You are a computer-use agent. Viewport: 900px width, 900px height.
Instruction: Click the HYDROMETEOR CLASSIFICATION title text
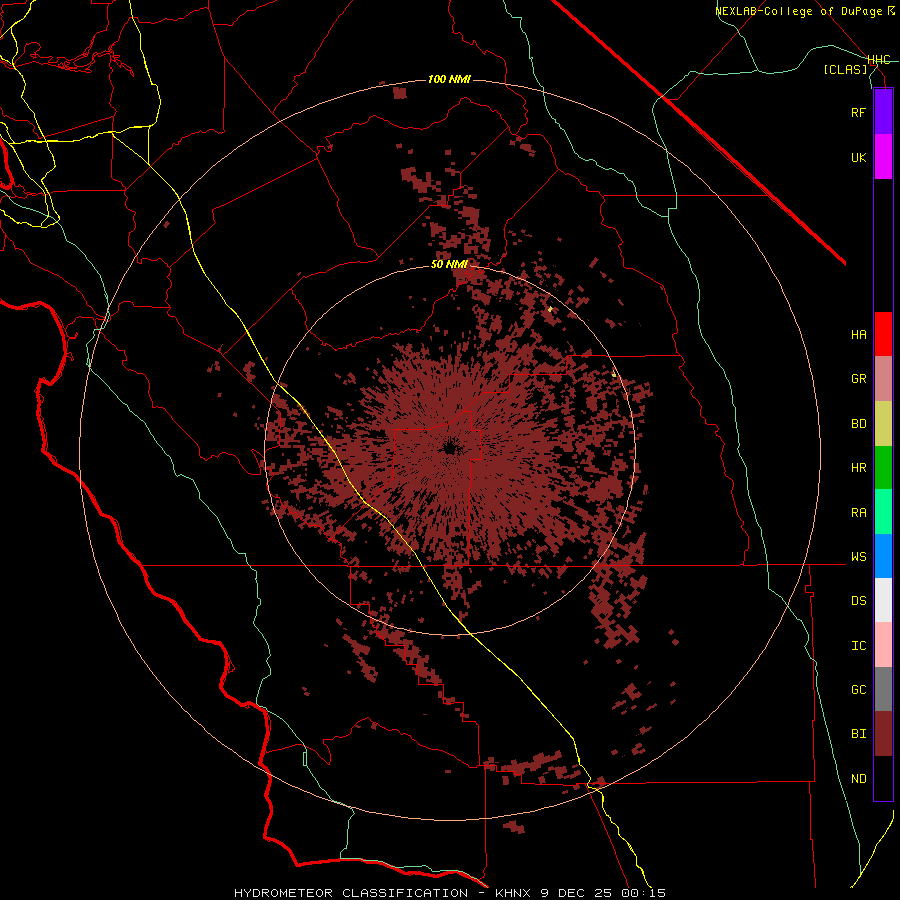tap(351, 893)
